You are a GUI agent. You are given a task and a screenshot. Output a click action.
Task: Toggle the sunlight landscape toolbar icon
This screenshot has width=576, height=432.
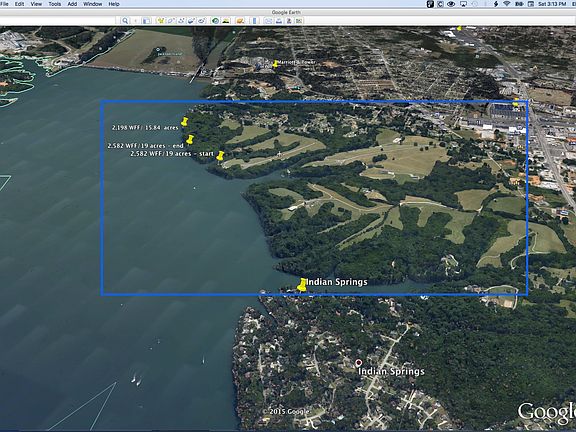click(x=226, y=21)
